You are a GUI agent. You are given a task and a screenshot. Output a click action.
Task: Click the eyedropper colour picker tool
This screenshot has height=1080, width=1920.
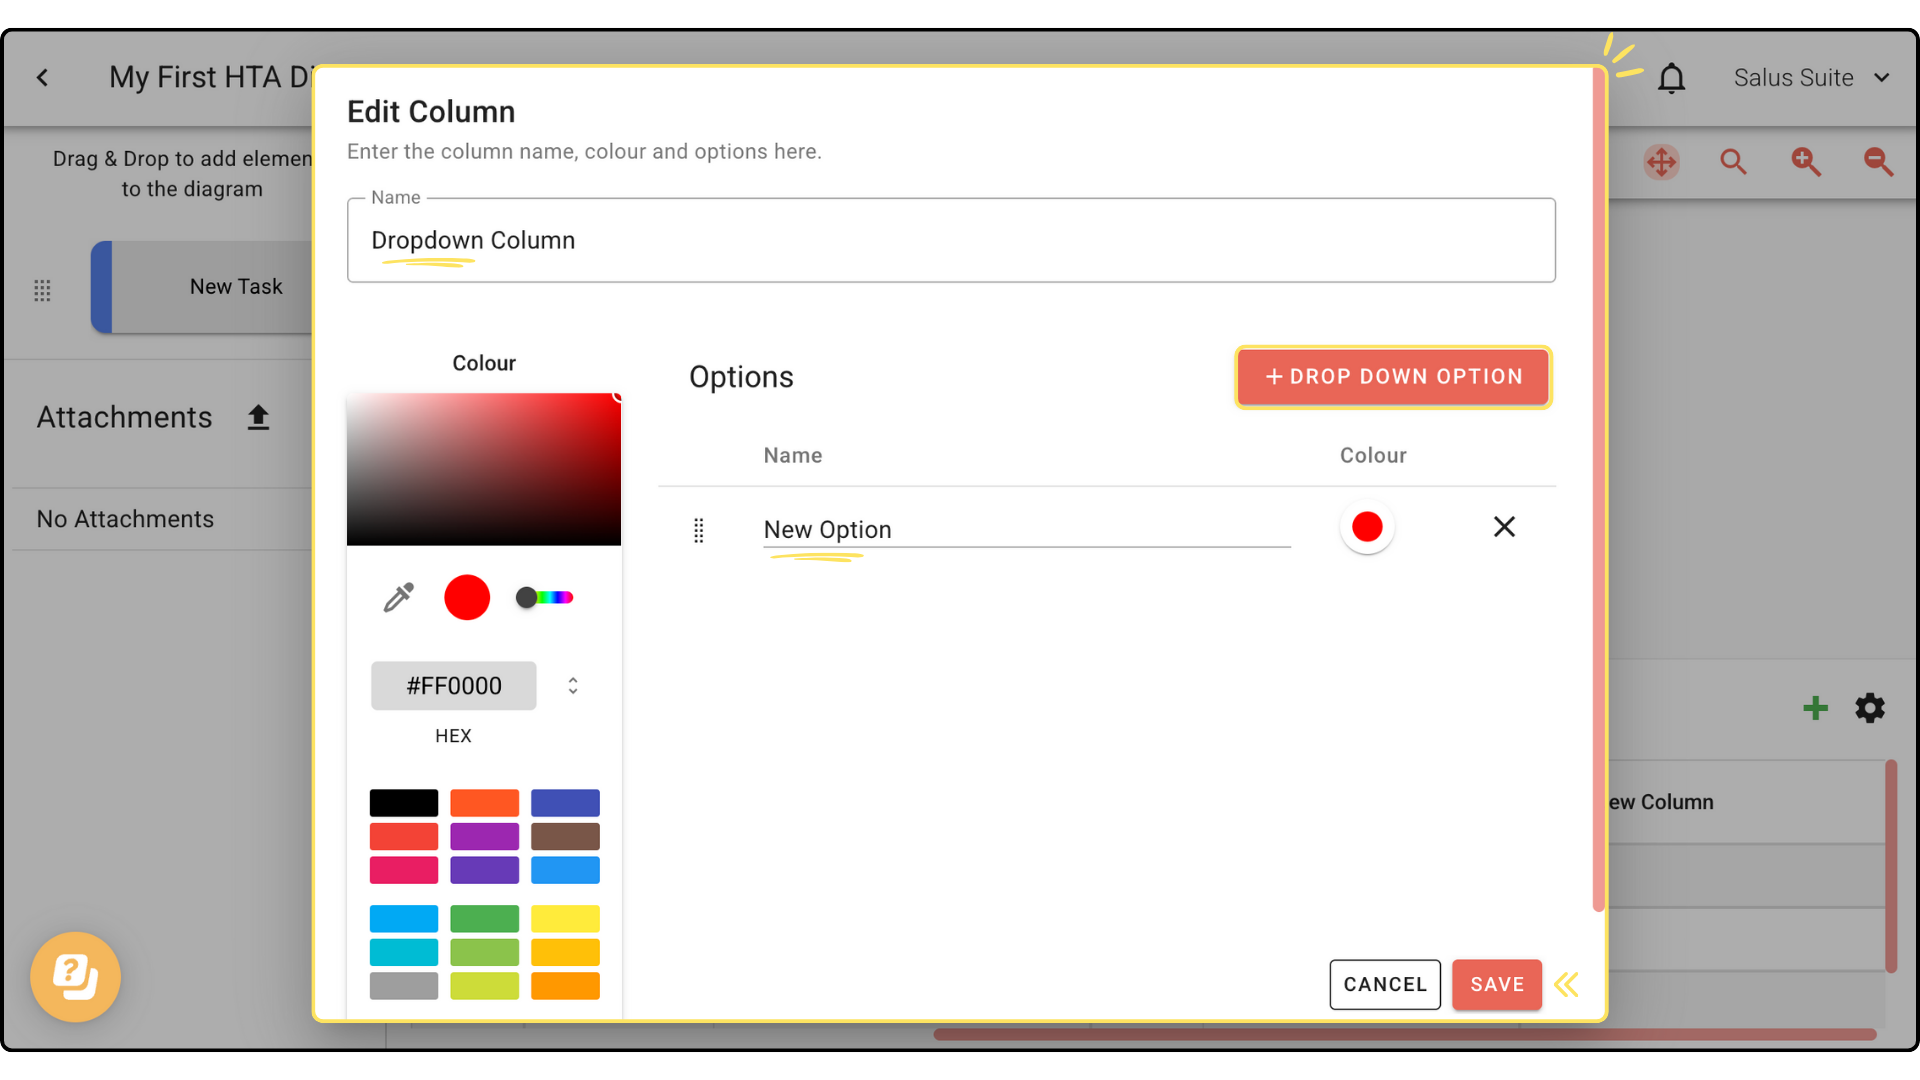click(x=398, y=597)
